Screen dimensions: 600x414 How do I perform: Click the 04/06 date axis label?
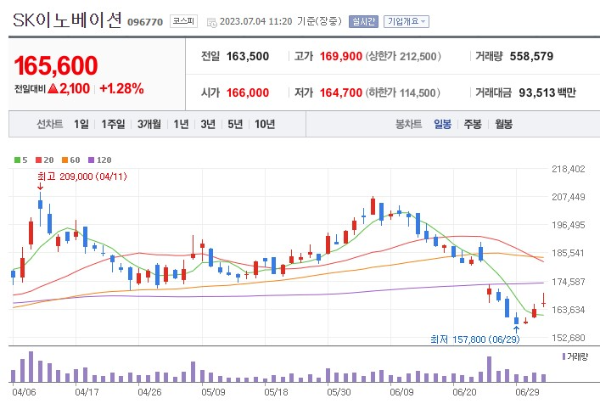(24, 392)
